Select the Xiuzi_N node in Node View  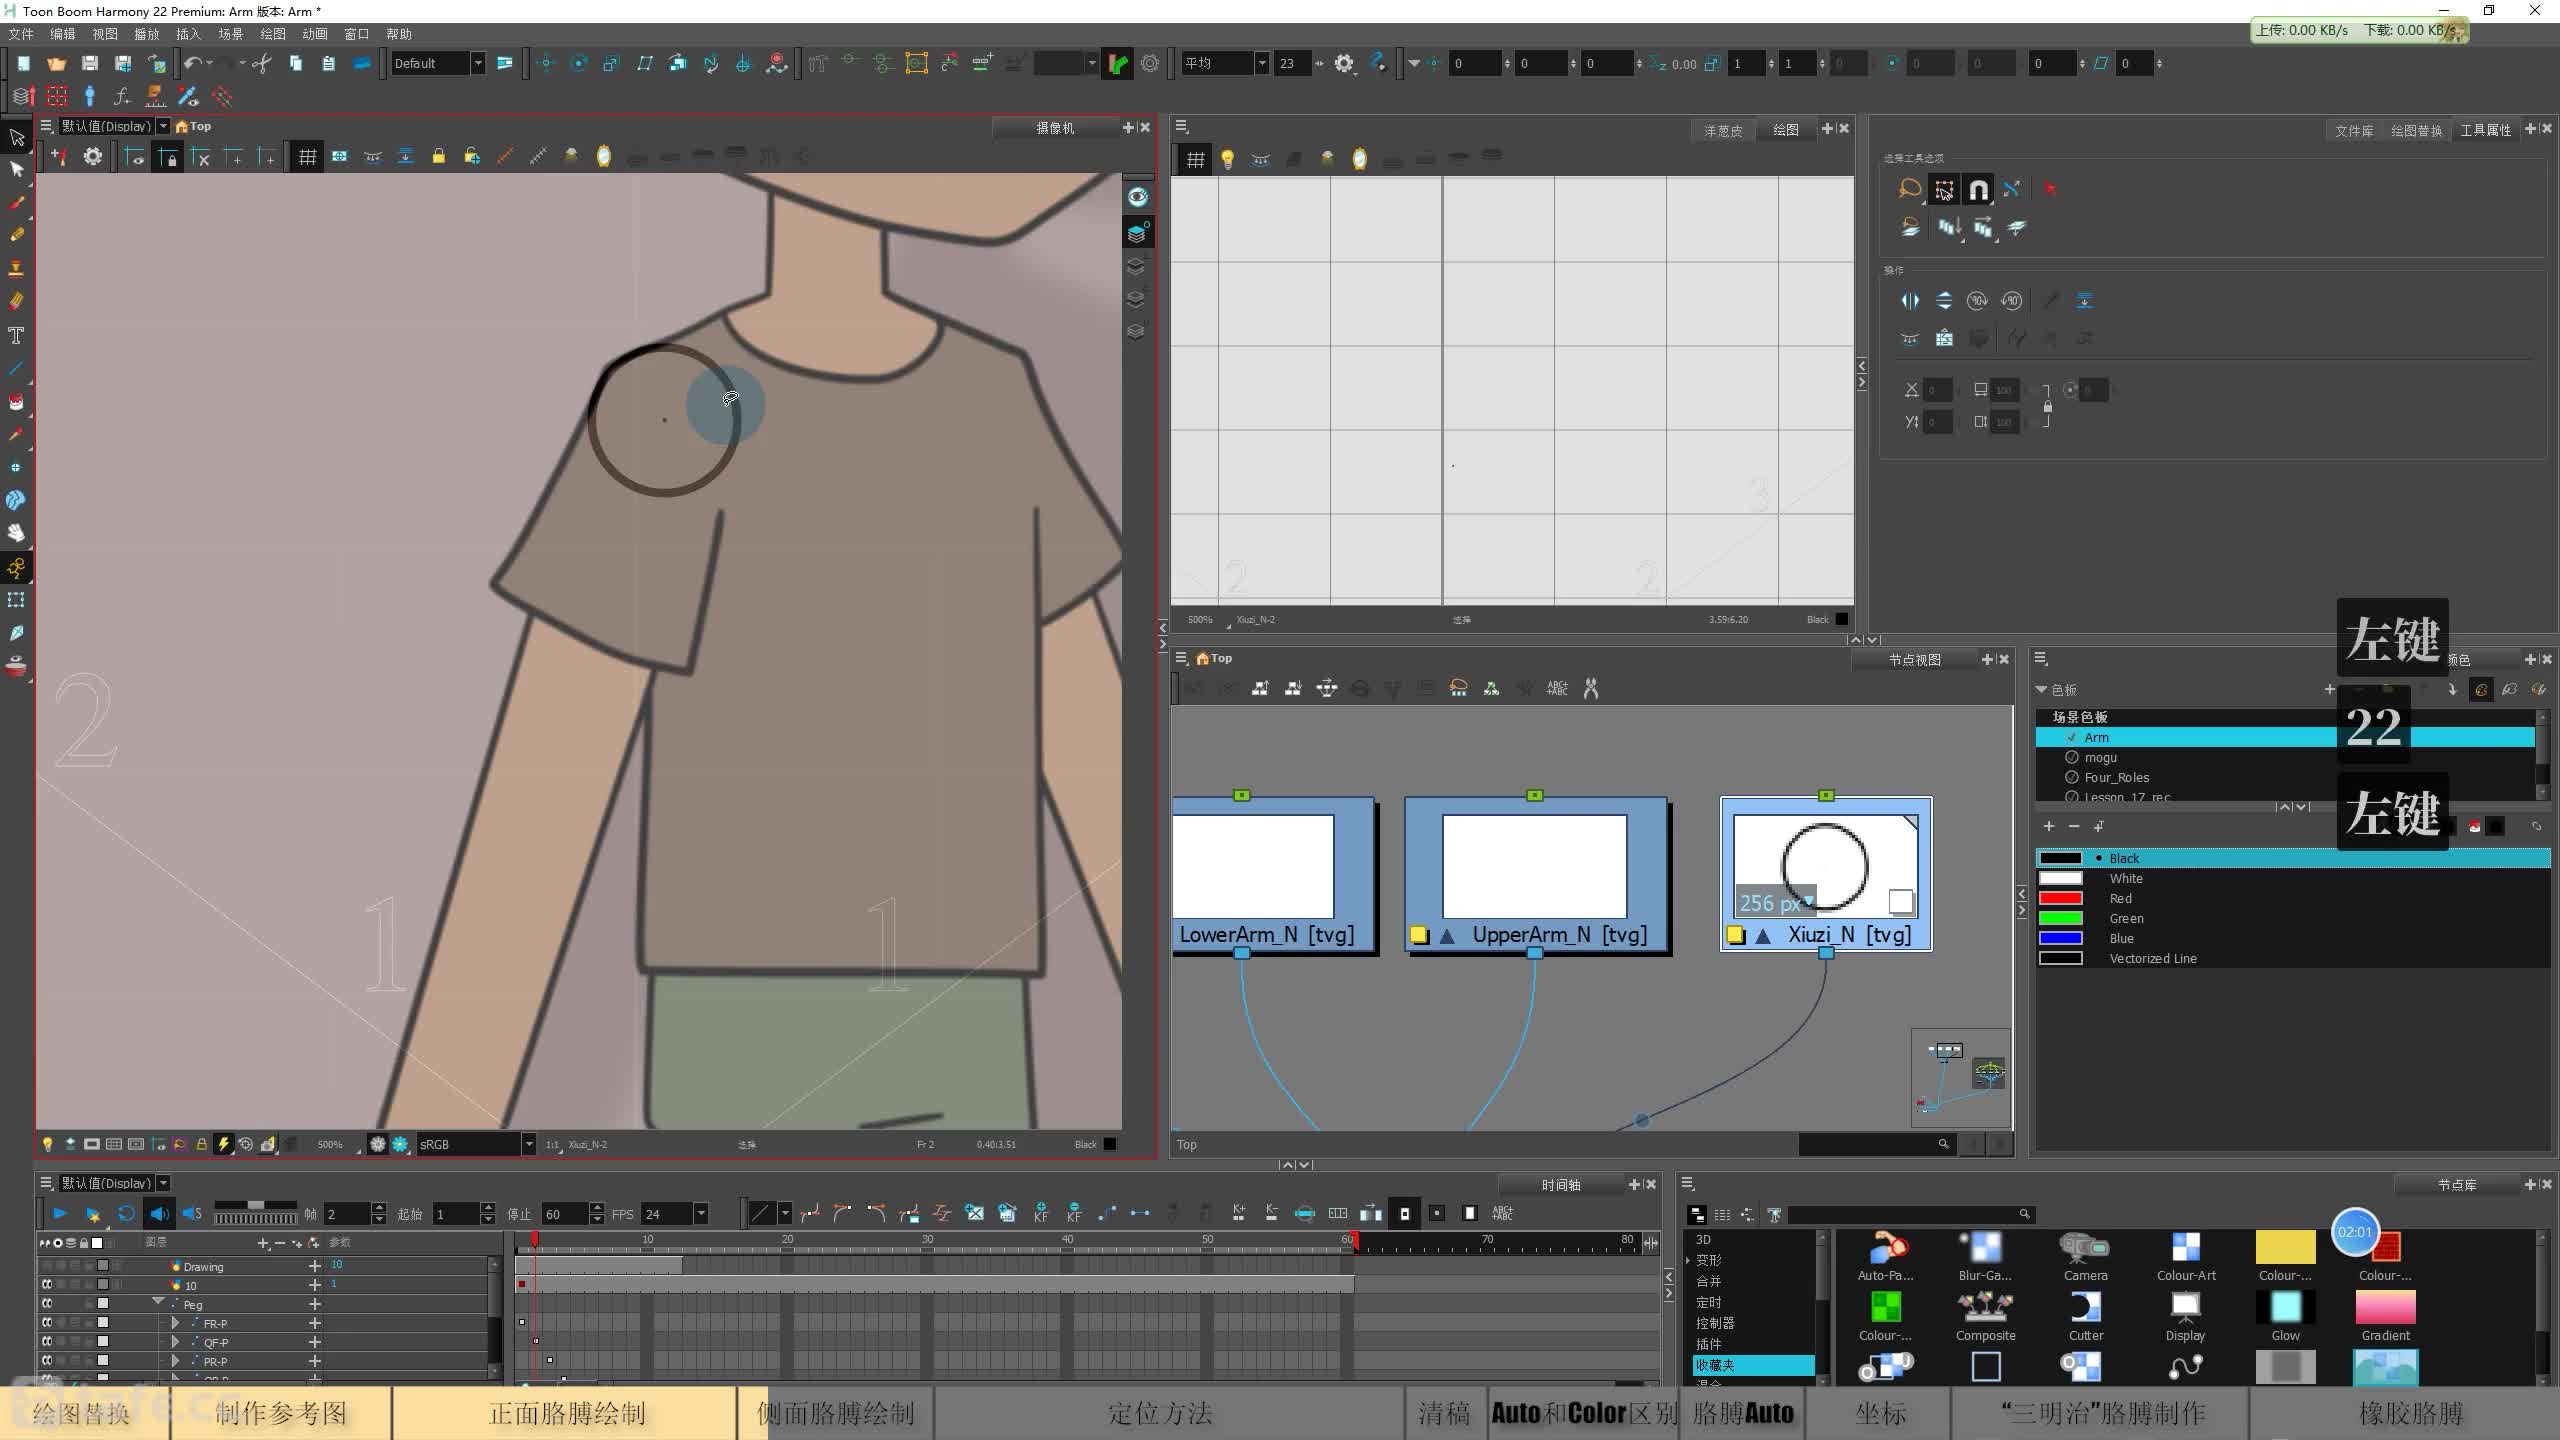pyautogui.click(x=1826, y=874)
